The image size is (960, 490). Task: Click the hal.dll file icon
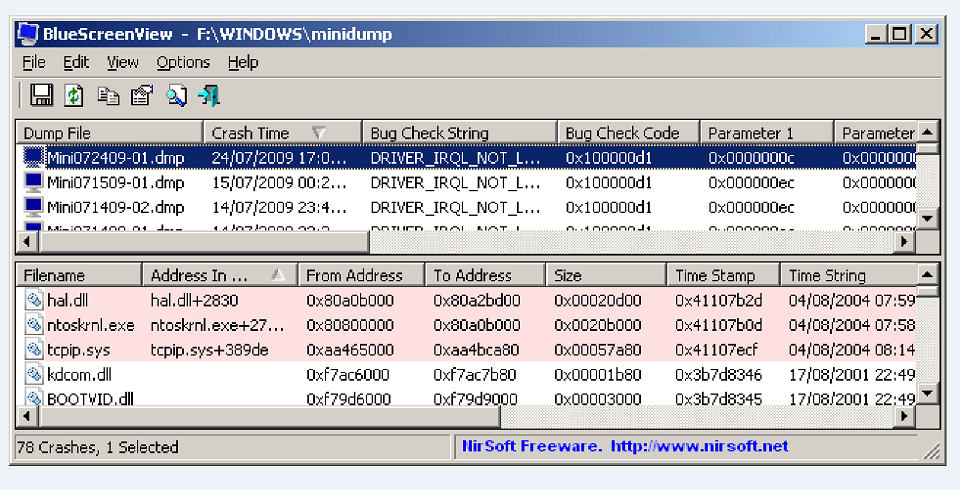tap(34, 300)
